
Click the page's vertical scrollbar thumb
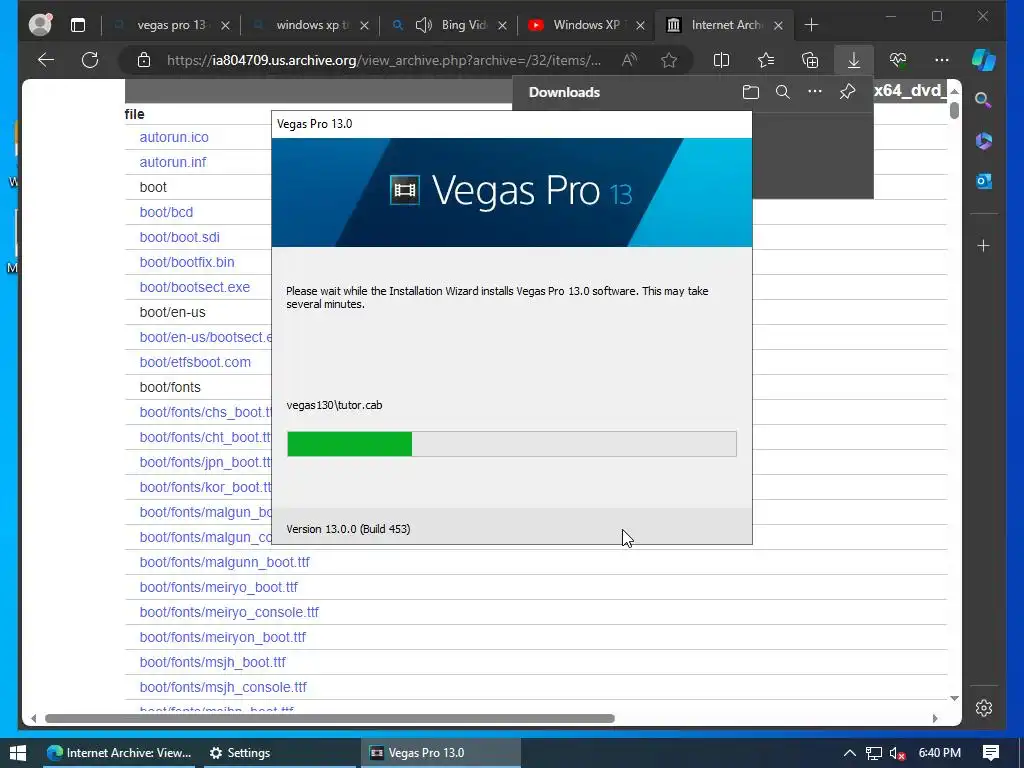(954, 110)
